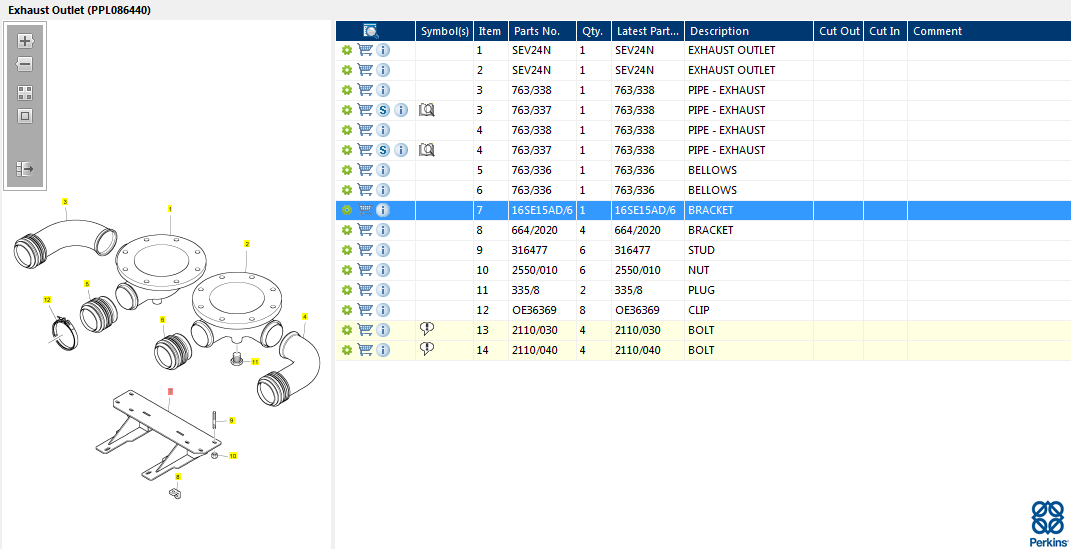The width and height of the screenshot is (1071, 549).
Task: Open info for OE36369 CLIP
Action: pyautogui.click(x=383, y=310)
